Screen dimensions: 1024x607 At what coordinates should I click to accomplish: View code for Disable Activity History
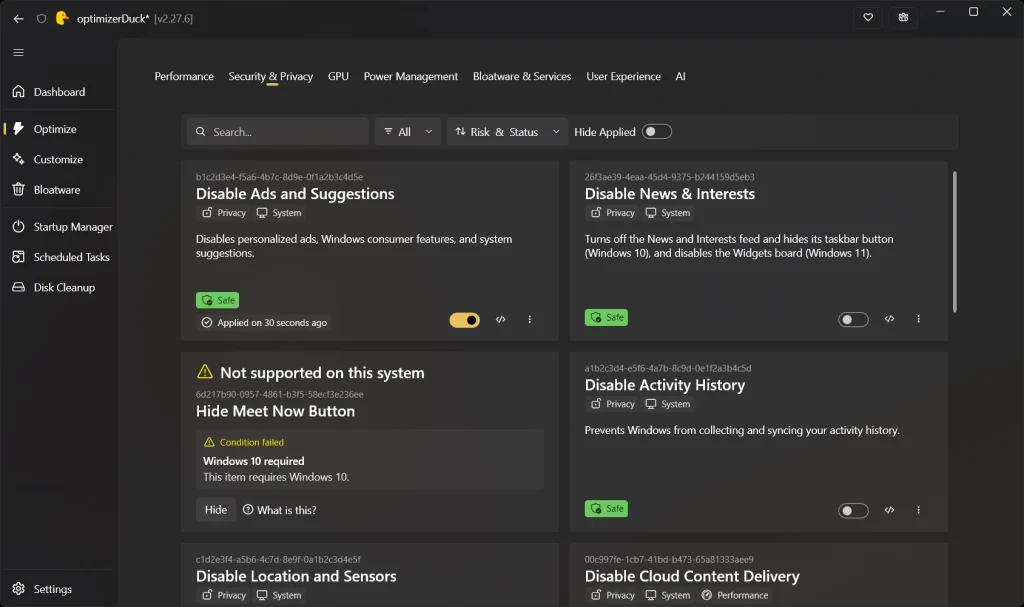point(889,510)
